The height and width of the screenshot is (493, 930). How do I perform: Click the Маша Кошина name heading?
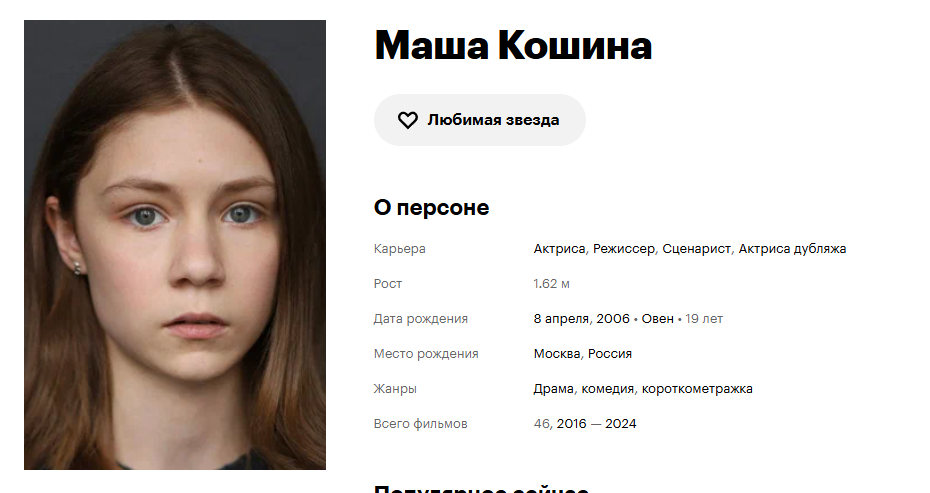click(513, 45)
